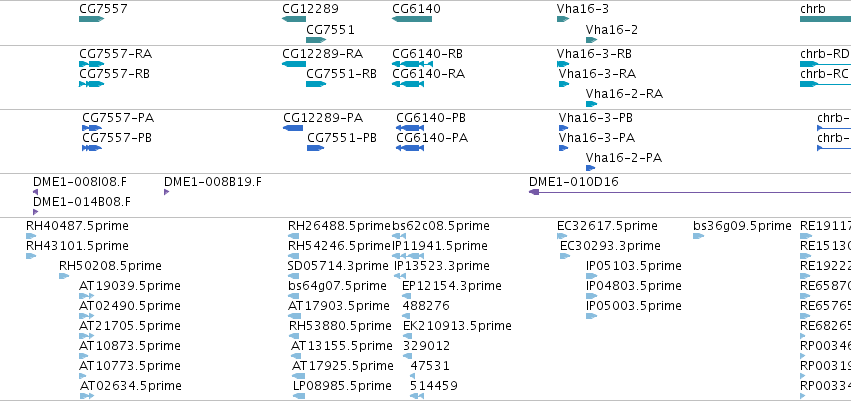
Task: Click the CG7557-PA protein glyph
Action: pyautogui.click(x=92, y=128)
